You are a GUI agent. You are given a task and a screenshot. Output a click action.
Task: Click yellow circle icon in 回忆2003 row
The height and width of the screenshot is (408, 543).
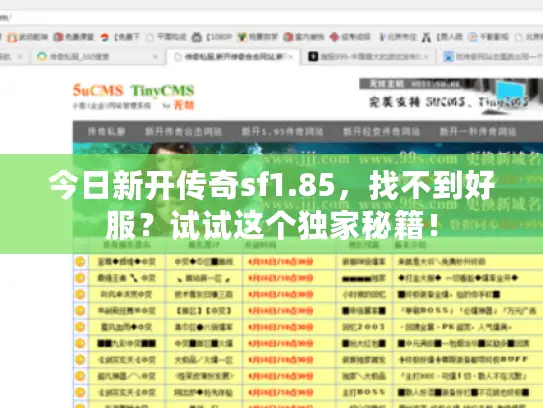tap(80, 327)
